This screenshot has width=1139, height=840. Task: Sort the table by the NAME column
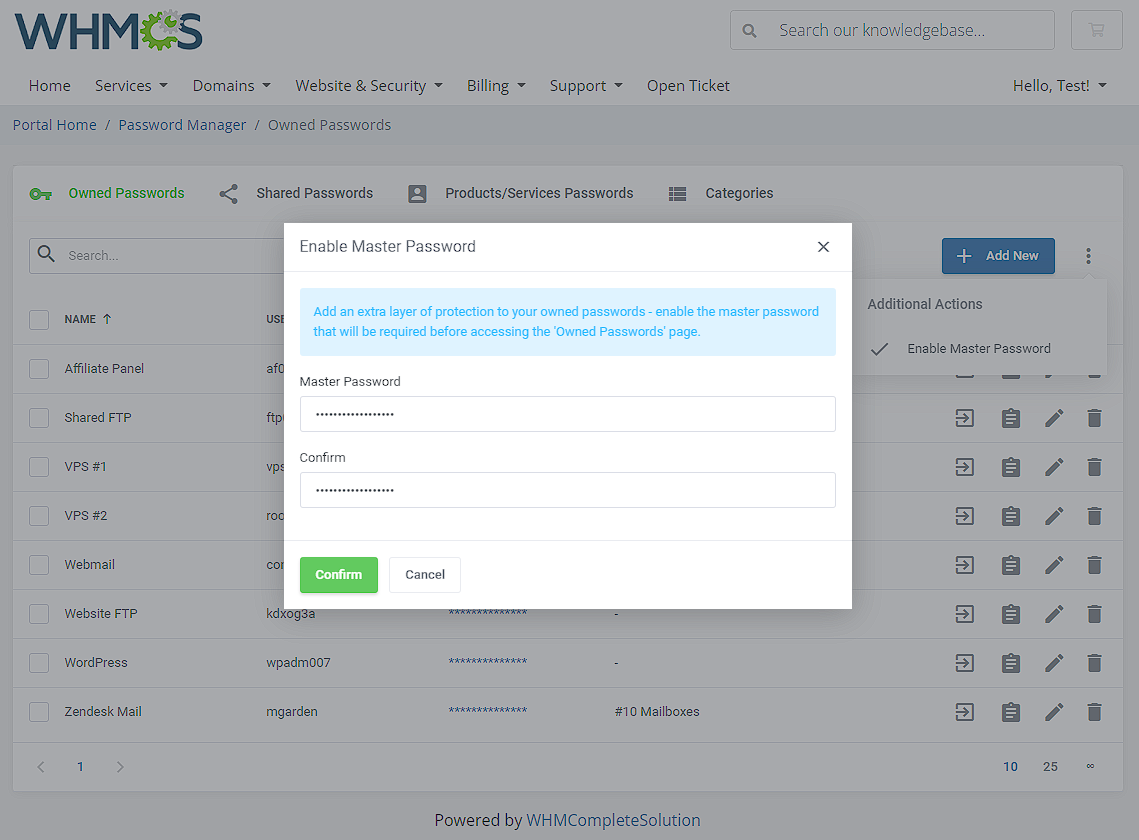click(88, 319)
